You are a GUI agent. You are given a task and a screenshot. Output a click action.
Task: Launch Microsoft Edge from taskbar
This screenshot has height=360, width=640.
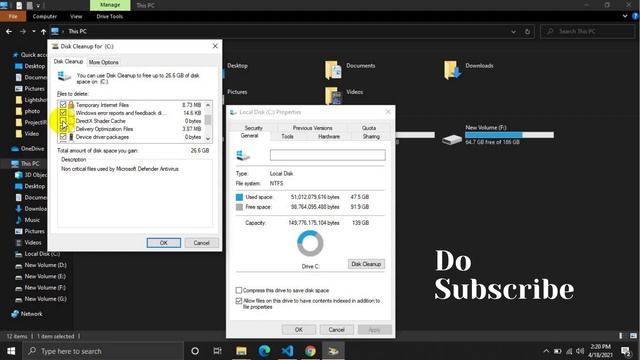pos(264,351)
